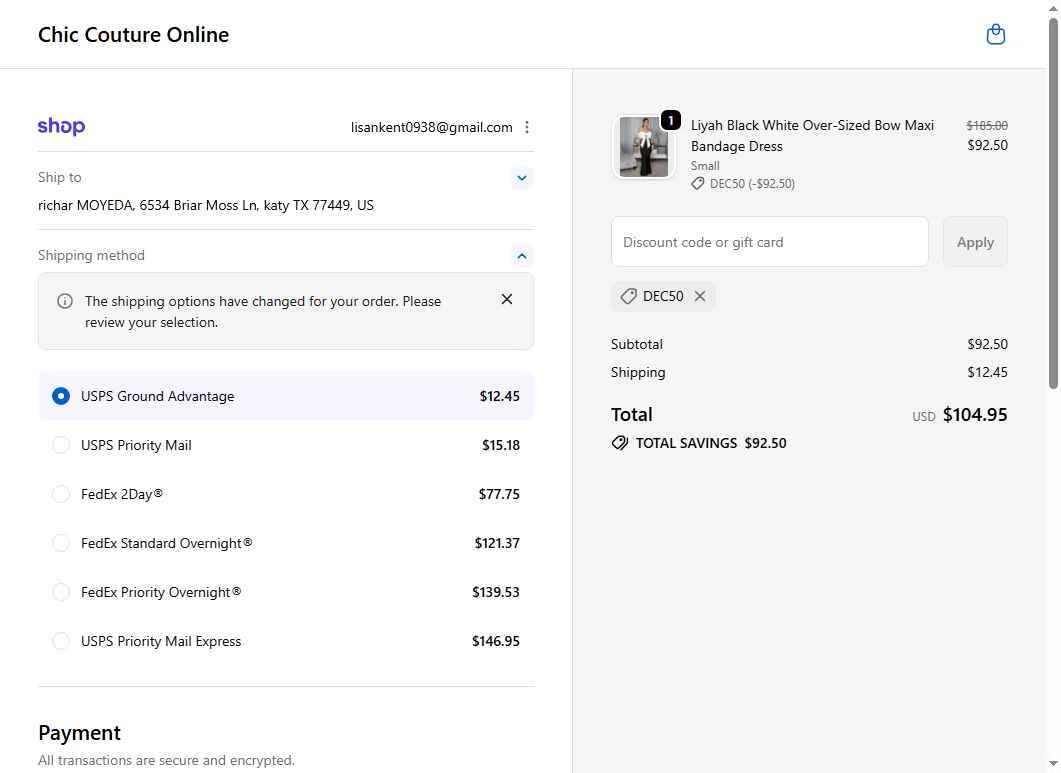Image resolution: width=1061 pixels, height=773 pixels.
Task: Click the Small size label
Action: (704, 166)
